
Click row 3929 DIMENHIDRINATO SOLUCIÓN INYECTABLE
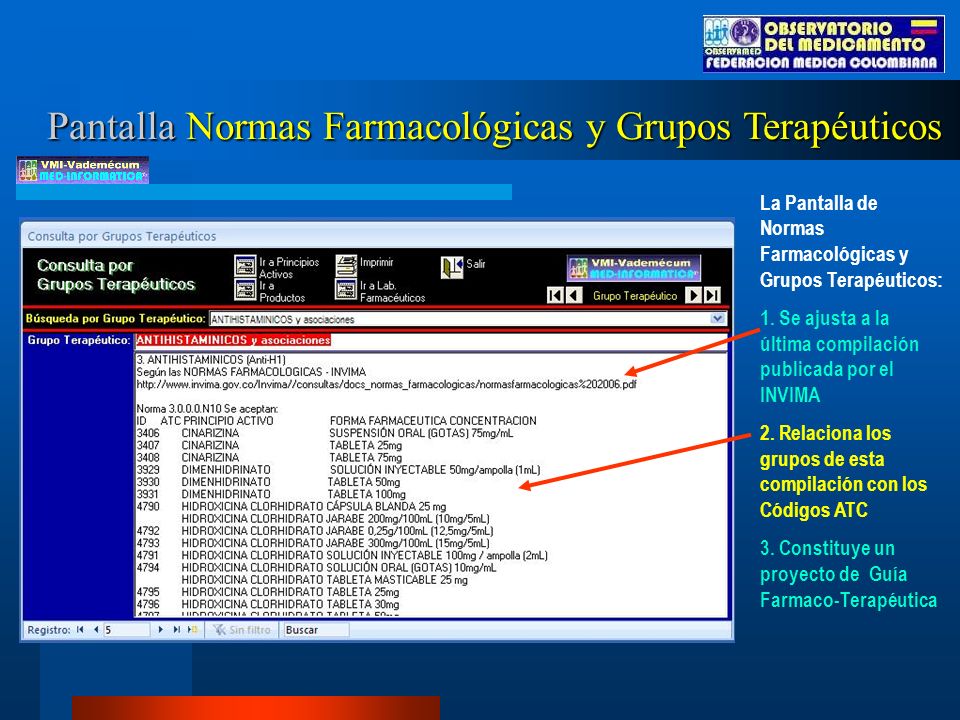[339, 470]
